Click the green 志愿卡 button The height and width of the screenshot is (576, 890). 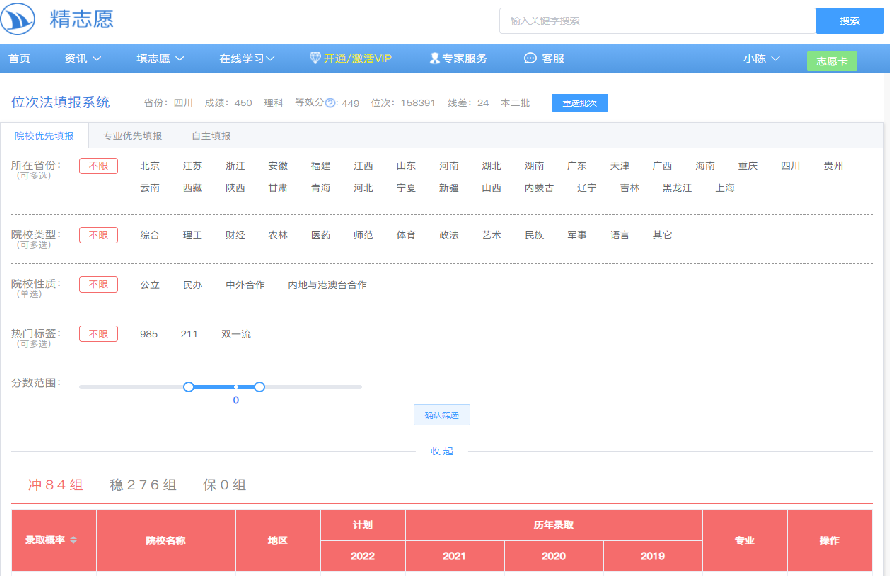(x=831, y=60)
